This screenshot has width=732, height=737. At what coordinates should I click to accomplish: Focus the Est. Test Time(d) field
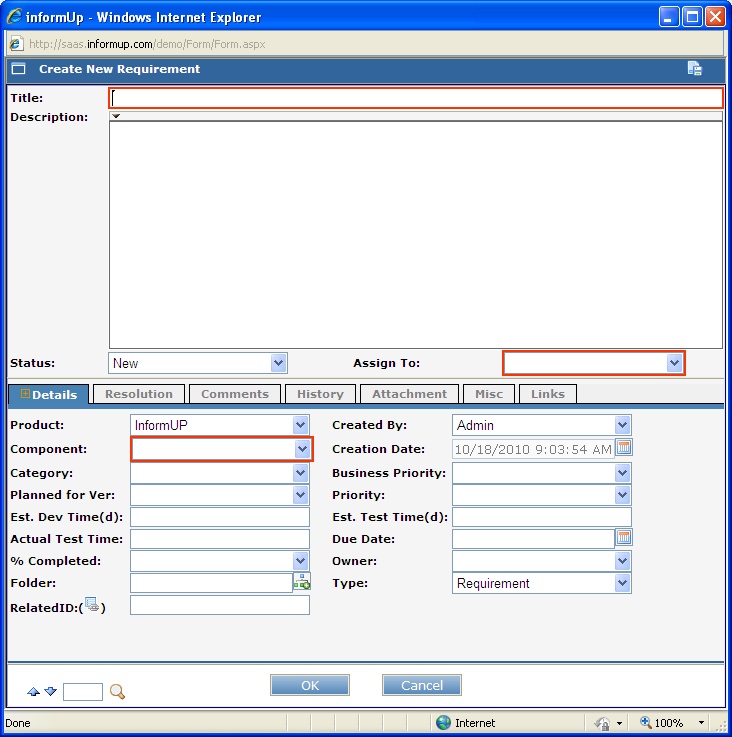pos(542,517)
